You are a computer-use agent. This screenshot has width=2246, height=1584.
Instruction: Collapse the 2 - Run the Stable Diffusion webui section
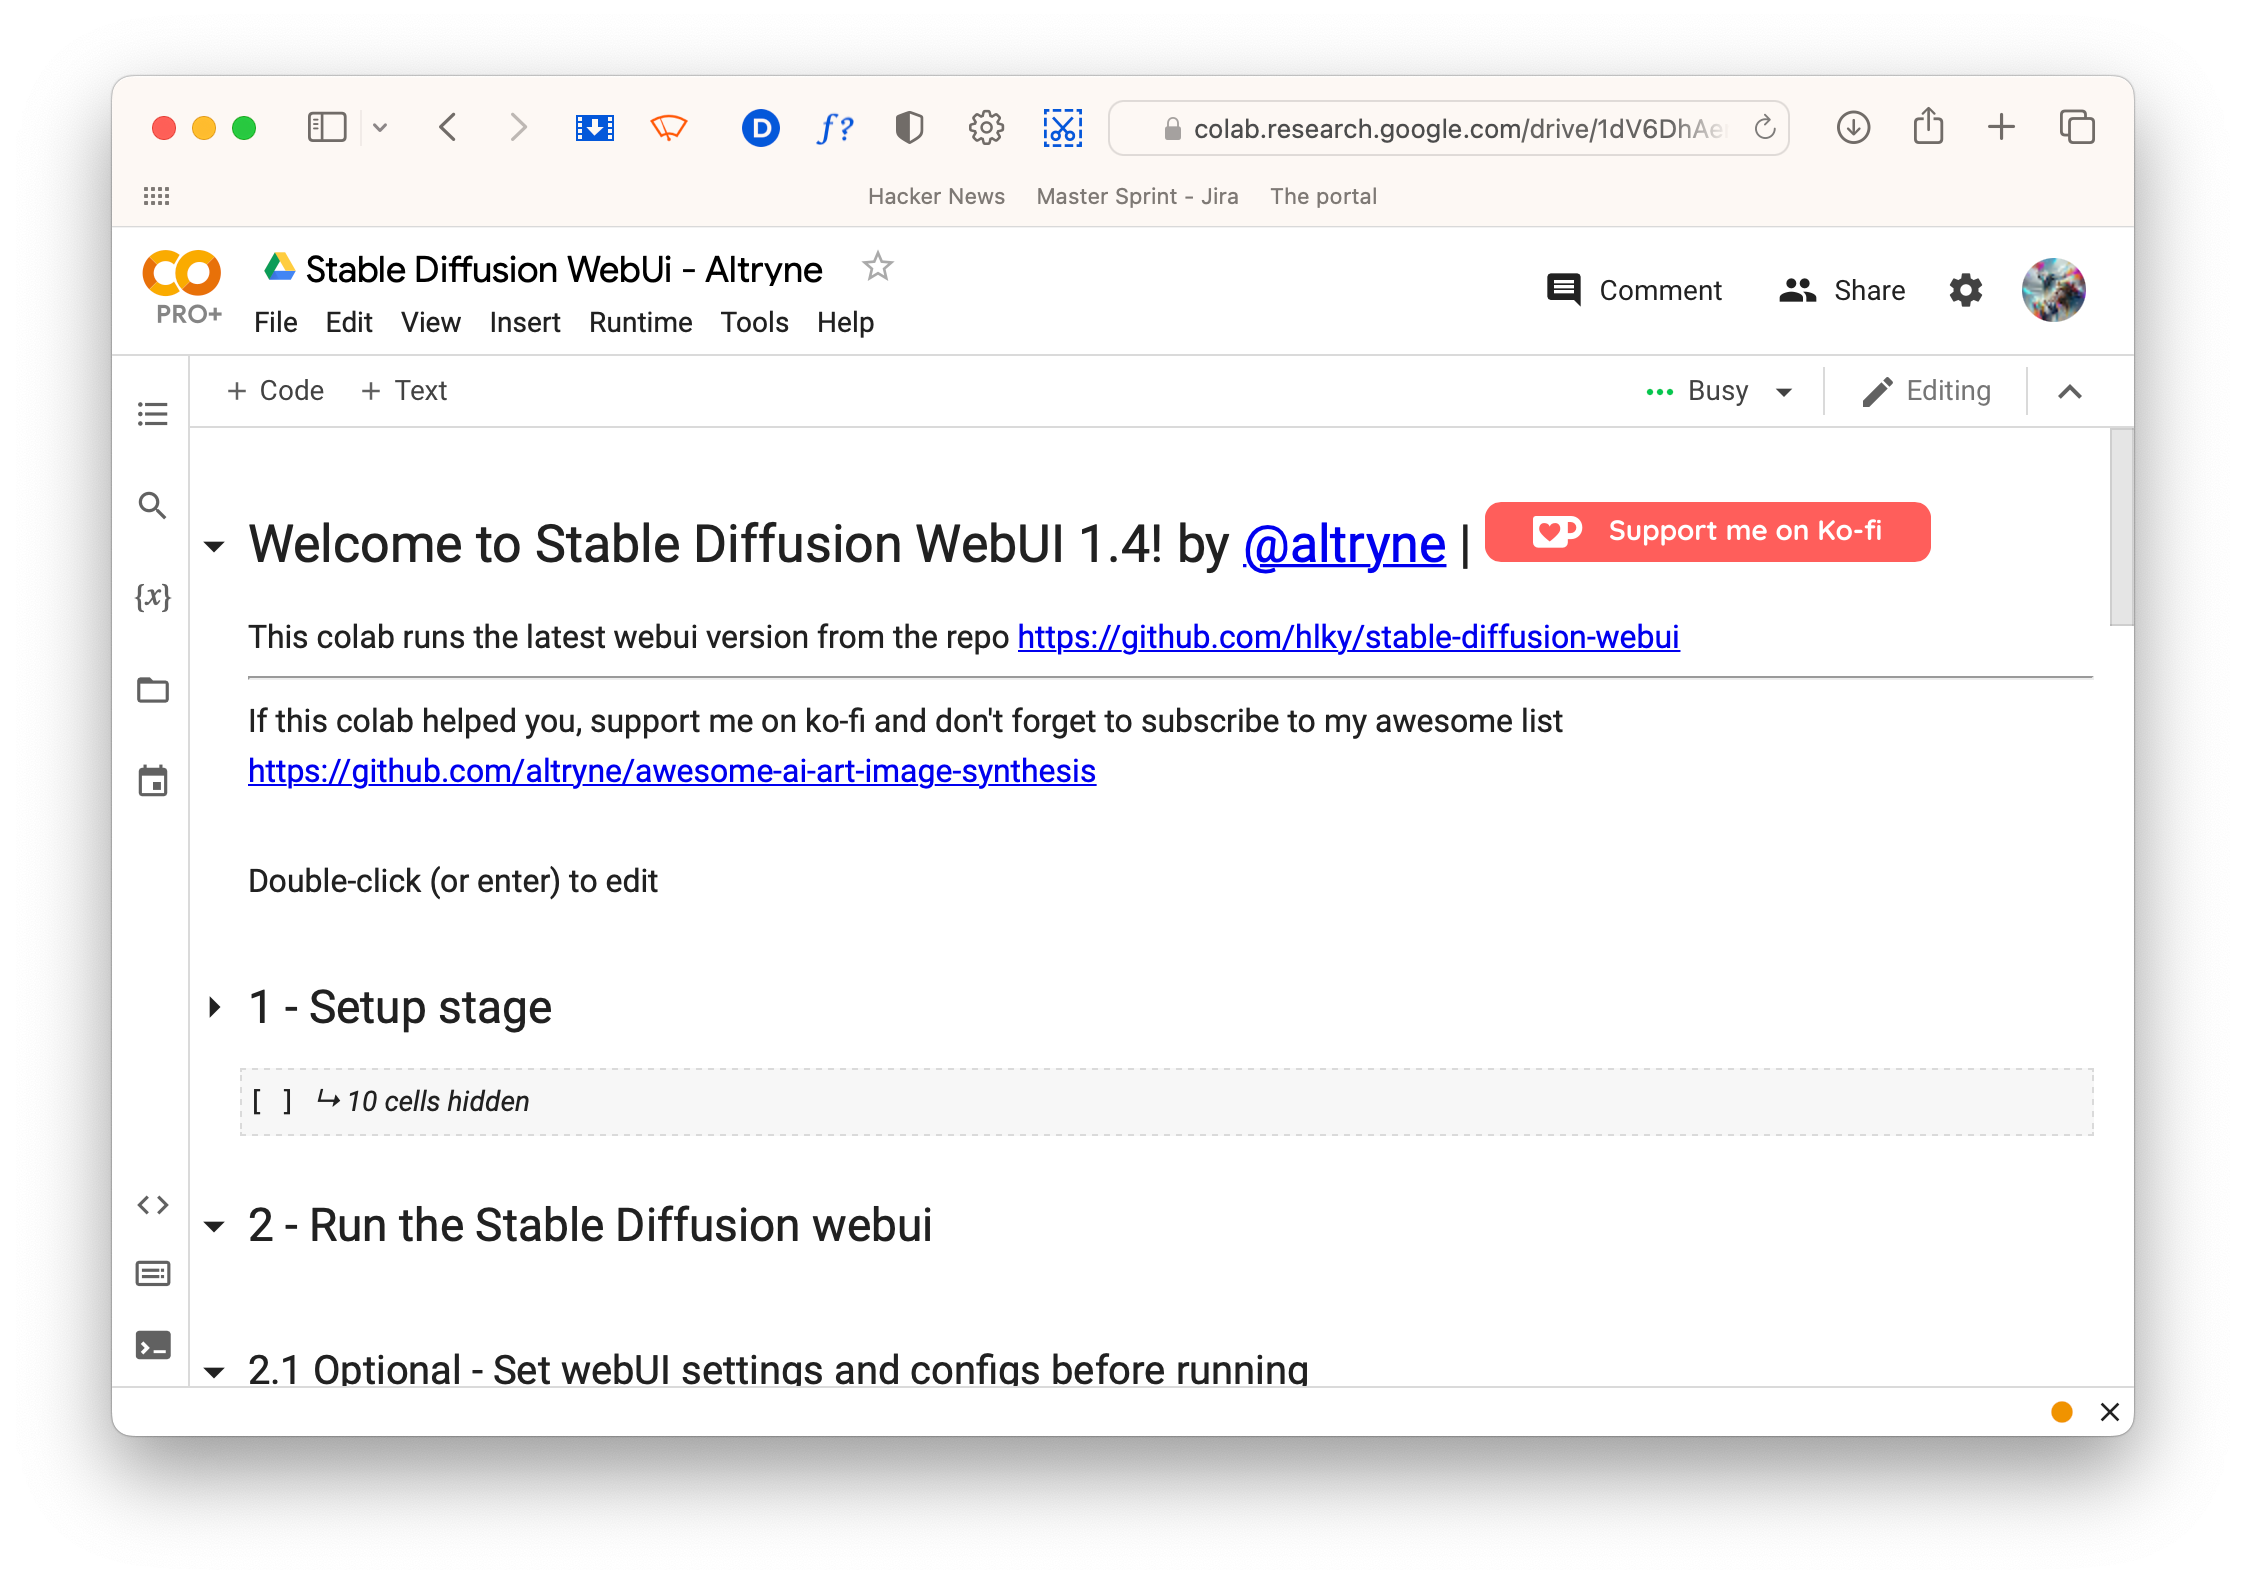coord(214,1227)
